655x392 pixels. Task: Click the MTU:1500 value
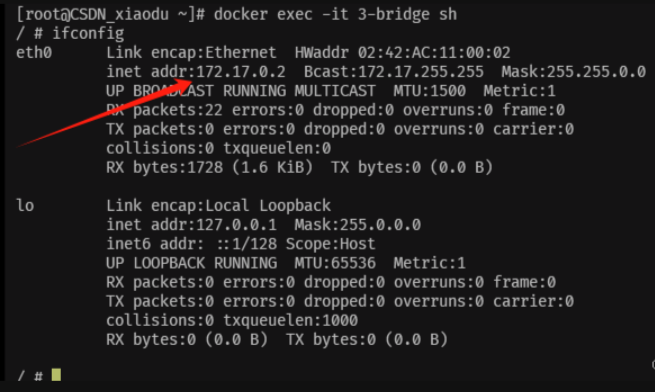click(x=429, y=91)
